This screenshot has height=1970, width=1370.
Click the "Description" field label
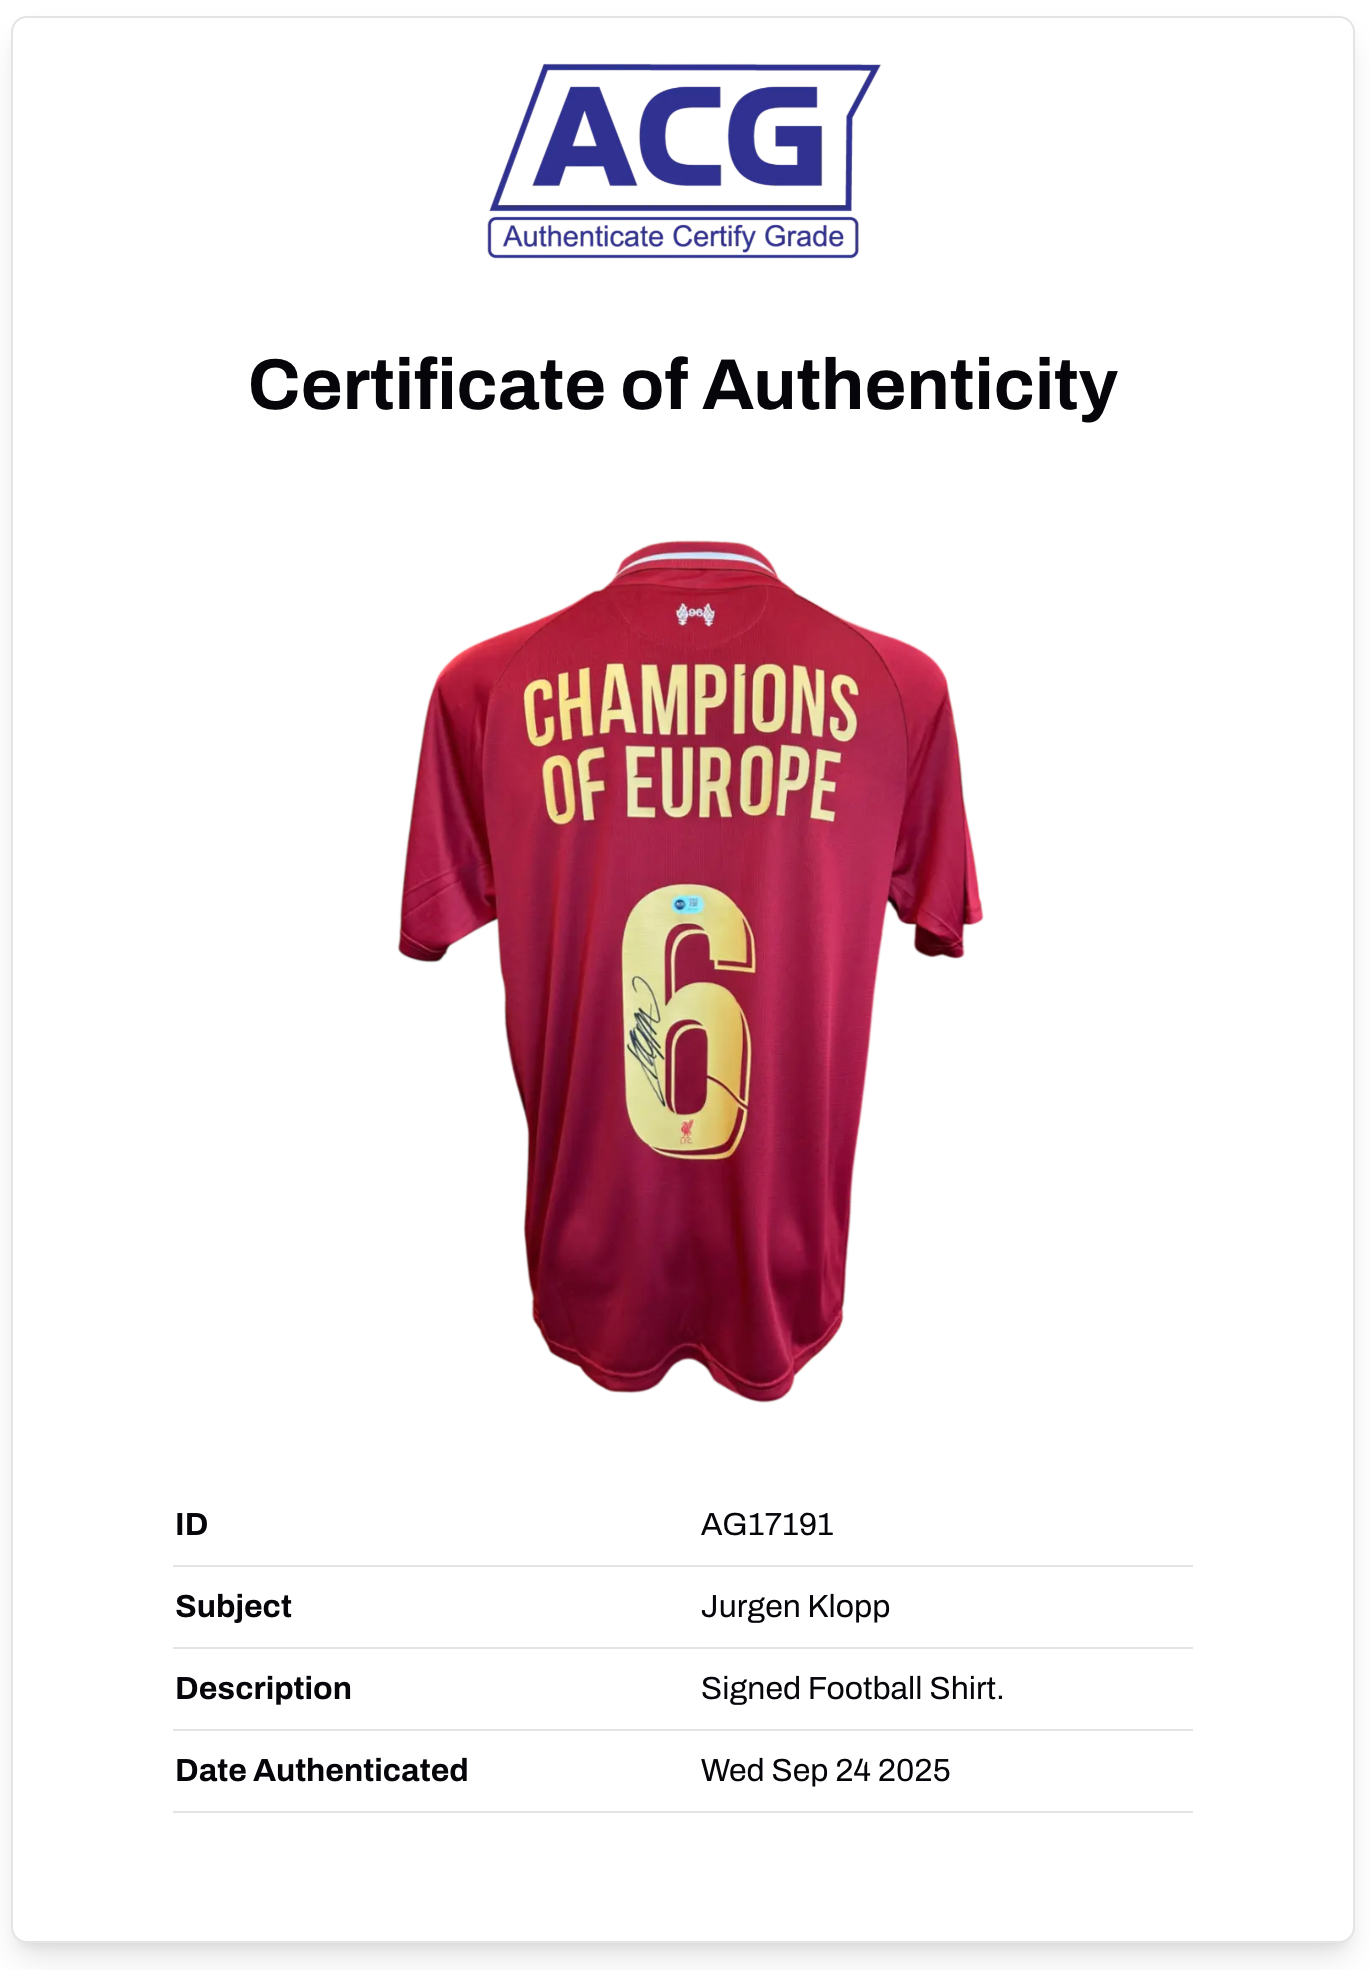tap(263, 1688)
